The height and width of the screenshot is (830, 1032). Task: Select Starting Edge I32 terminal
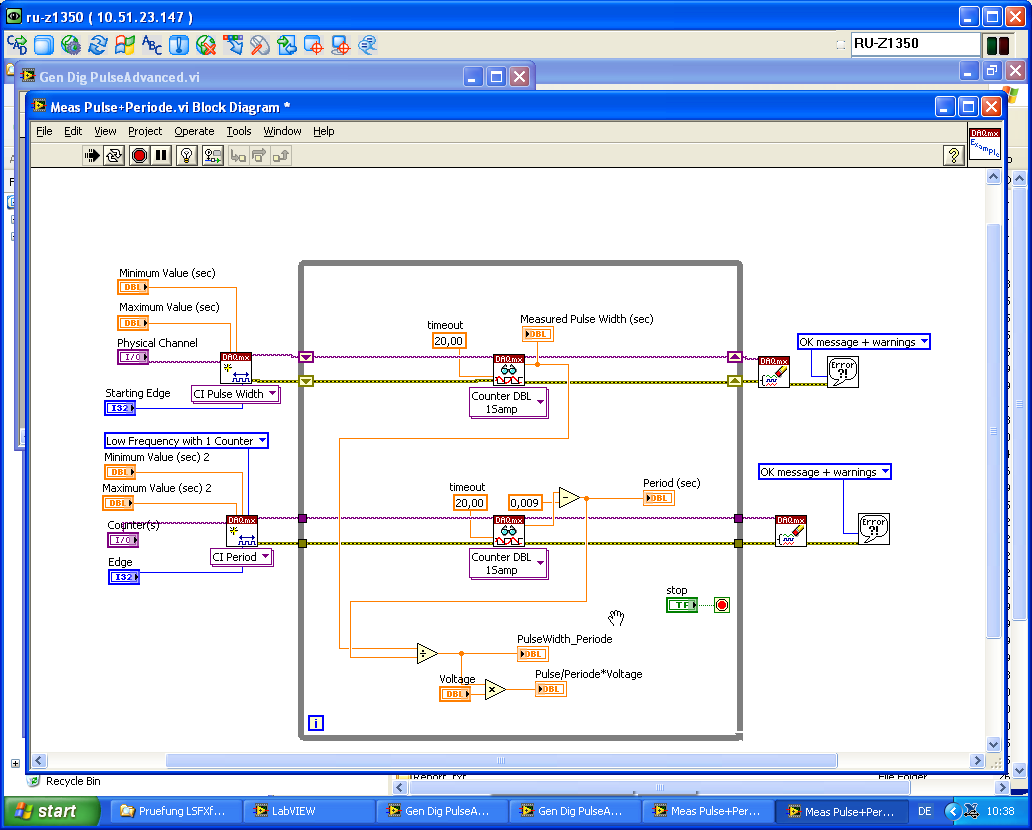coord(120,408)
